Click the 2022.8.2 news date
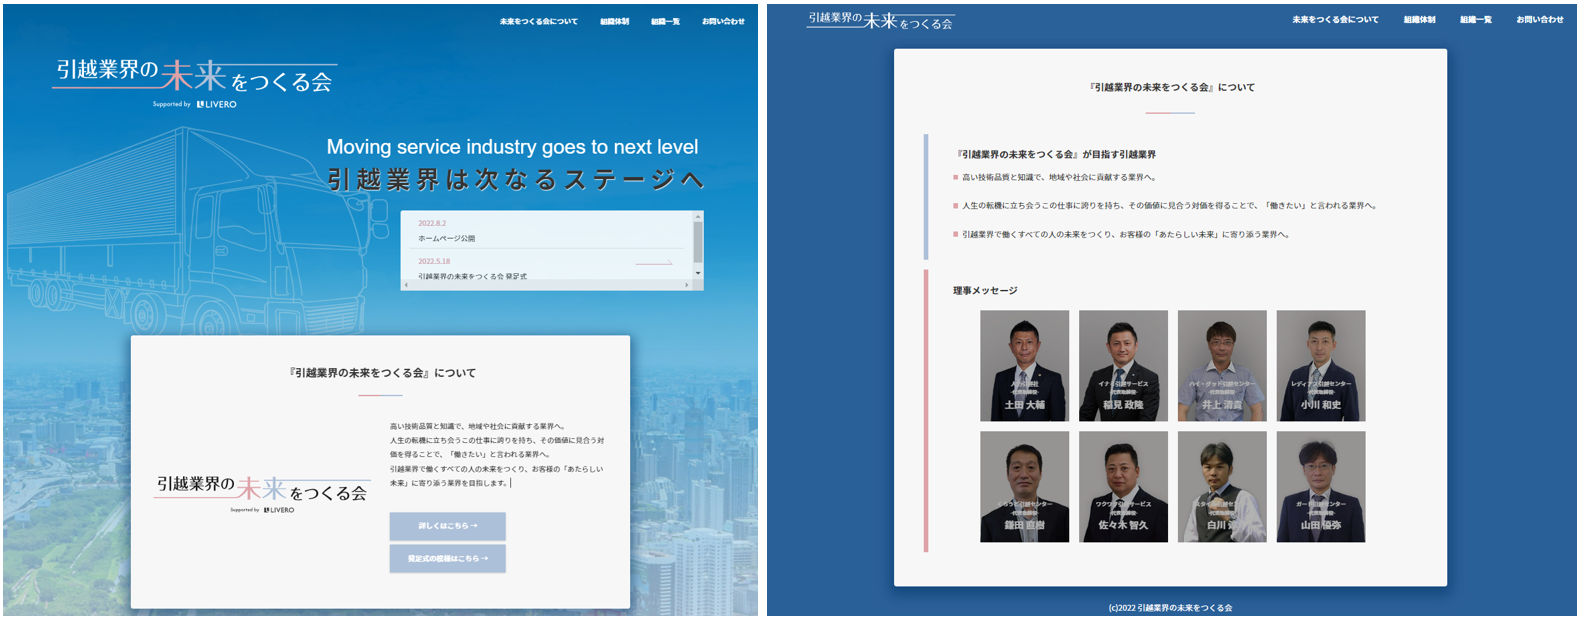The height and width of the screenshot is (621, 1581). pyautogui.click(x=432, y=224)
